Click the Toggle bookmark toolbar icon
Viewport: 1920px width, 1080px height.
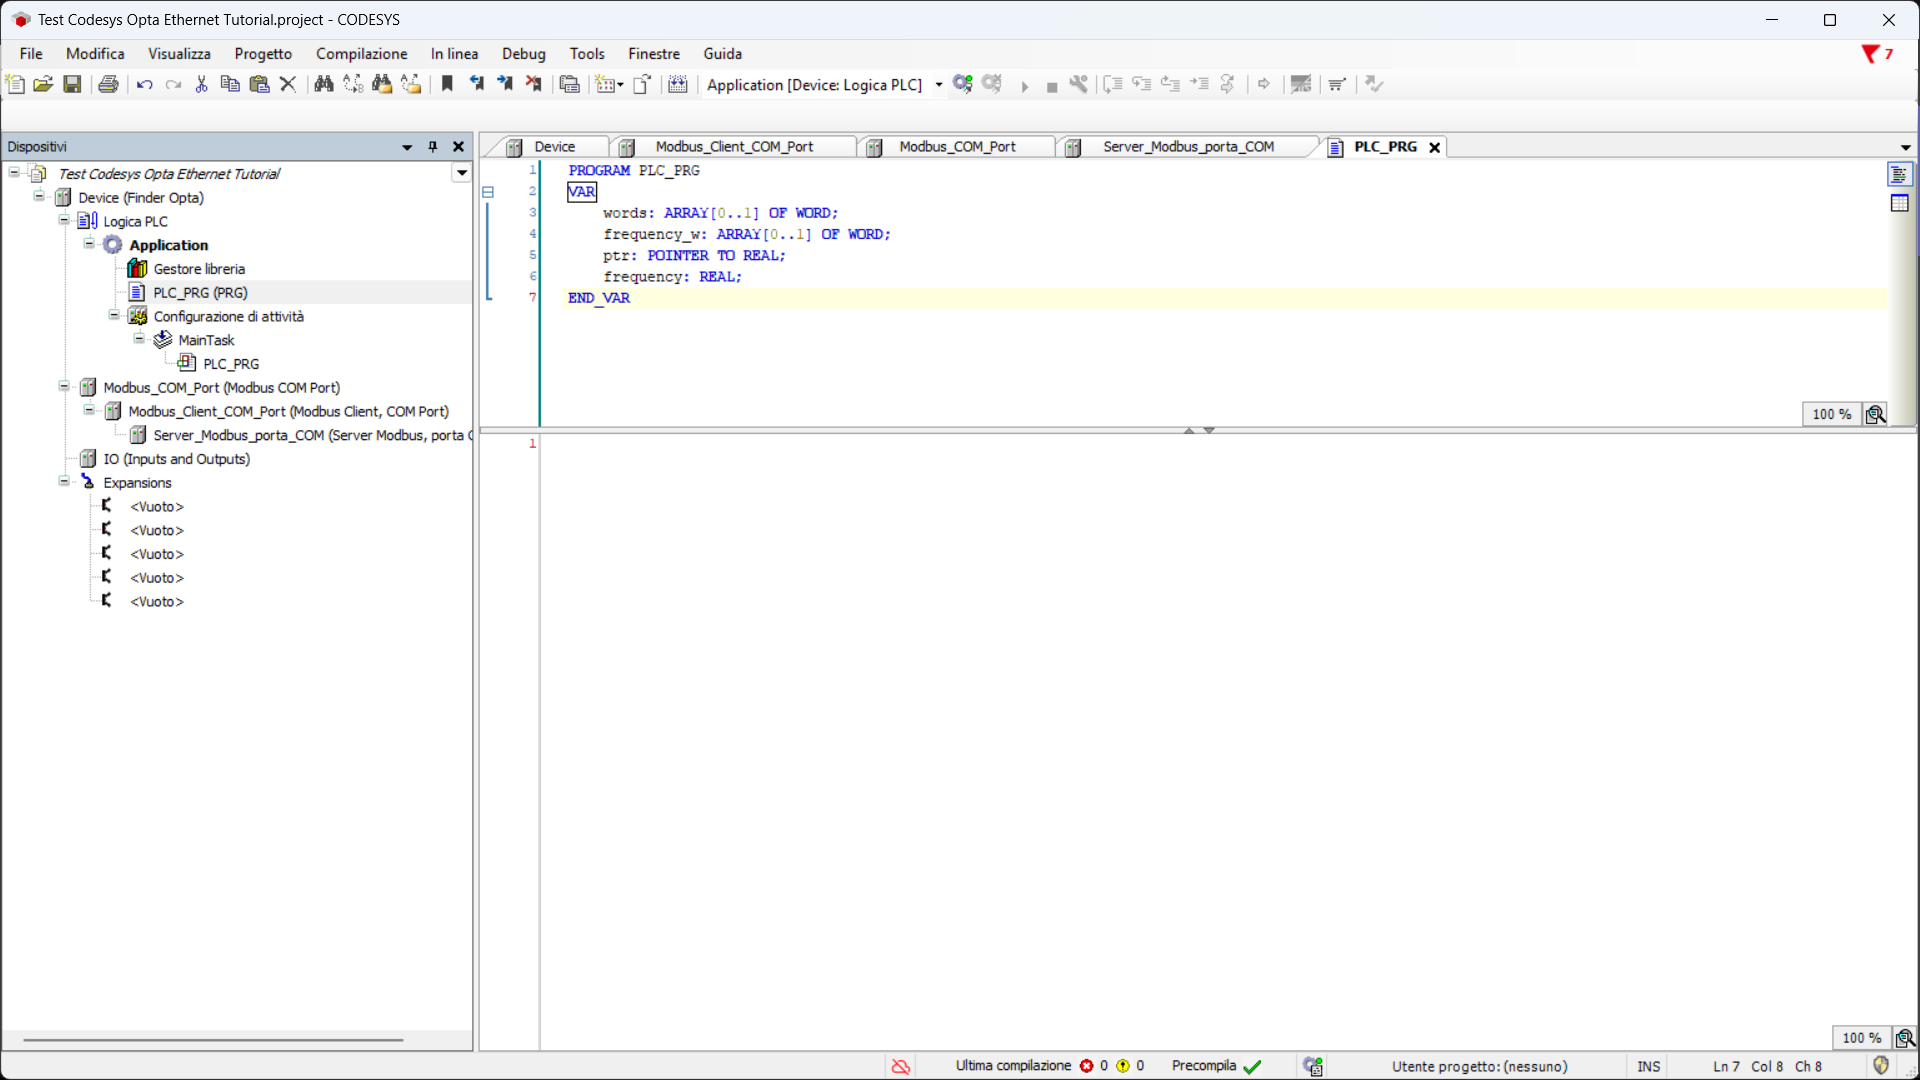click(x=447, y=84)
